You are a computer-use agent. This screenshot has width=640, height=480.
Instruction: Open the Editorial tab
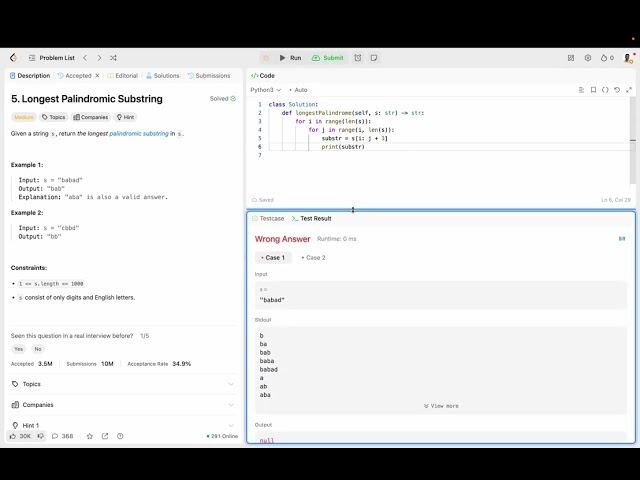point(122,76)
